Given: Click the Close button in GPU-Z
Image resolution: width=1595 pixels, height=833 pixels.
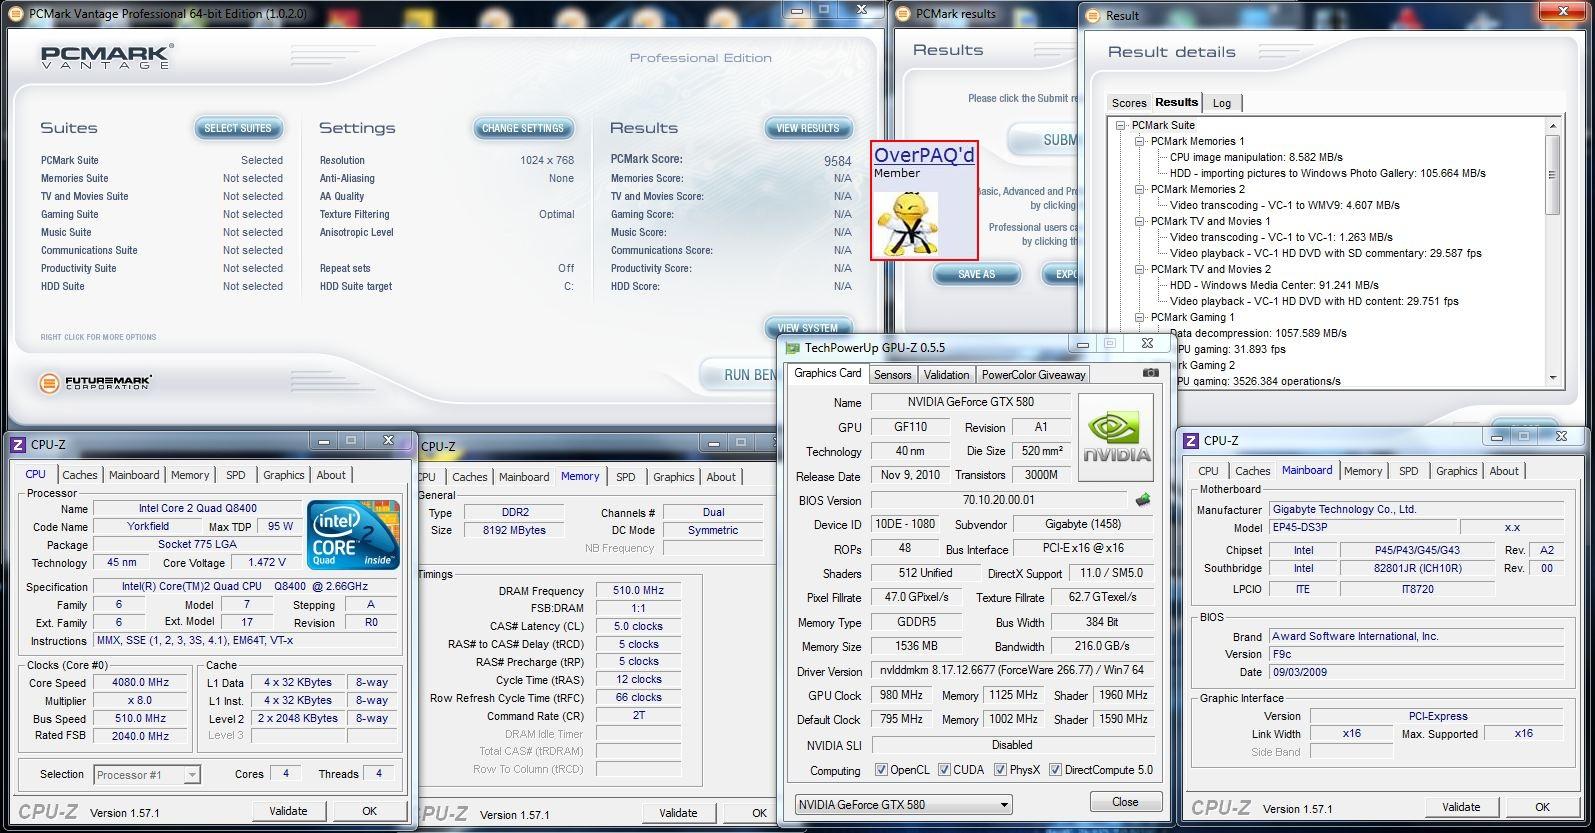Looking at the screenshot, I should (1125, 802).
